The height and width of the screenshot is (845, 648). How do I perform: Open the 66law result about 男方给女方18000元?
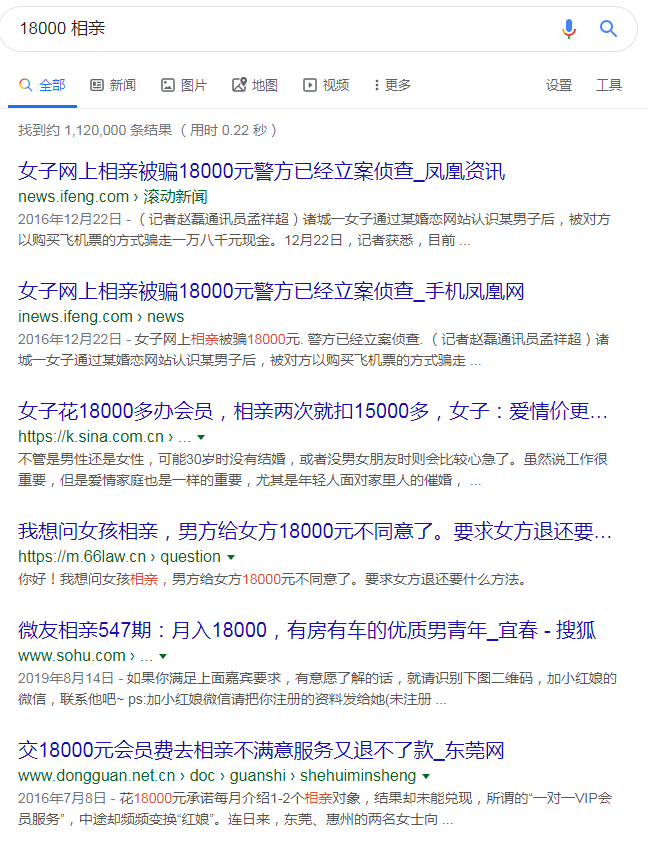(315, 531)
